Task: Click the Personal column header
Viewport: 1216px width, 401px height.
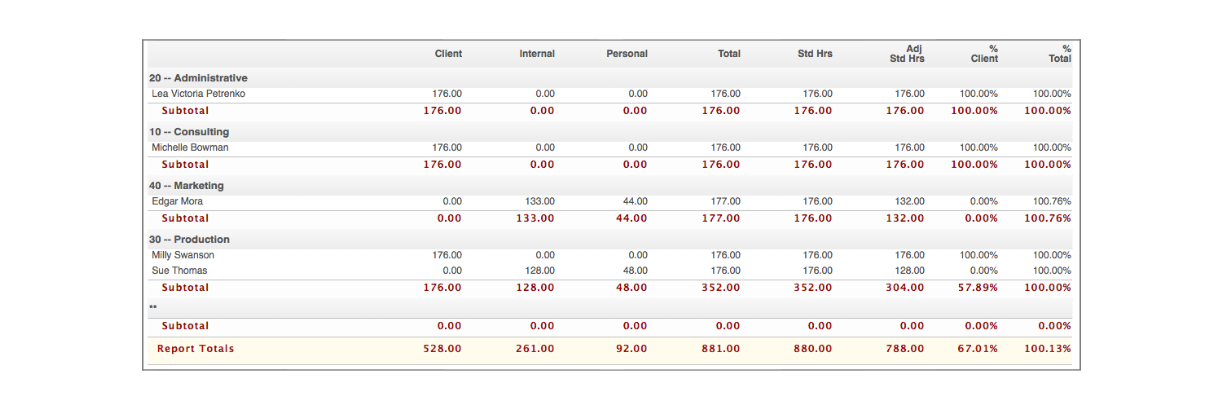Action: click(x=627, y=54)
